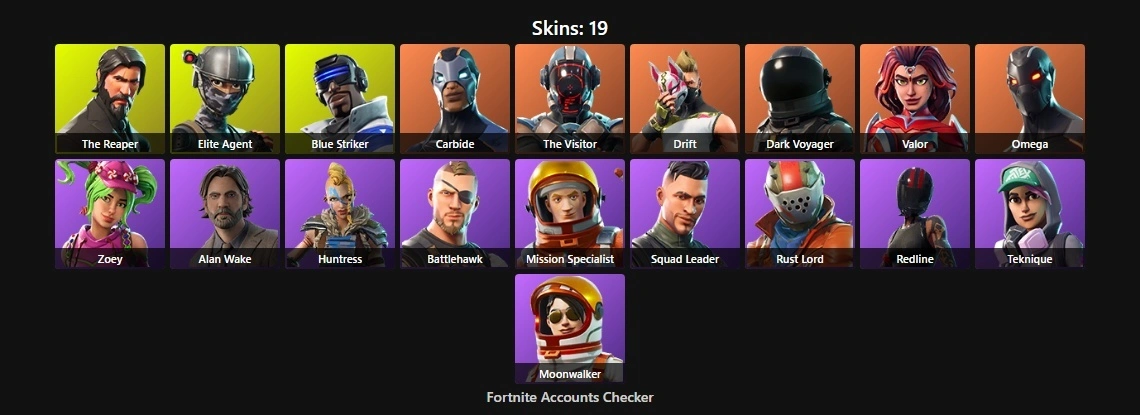This screenshot has width=1140, height=415.
Task: Click the Drift skin portrait
Action: [x=685, y=99]
